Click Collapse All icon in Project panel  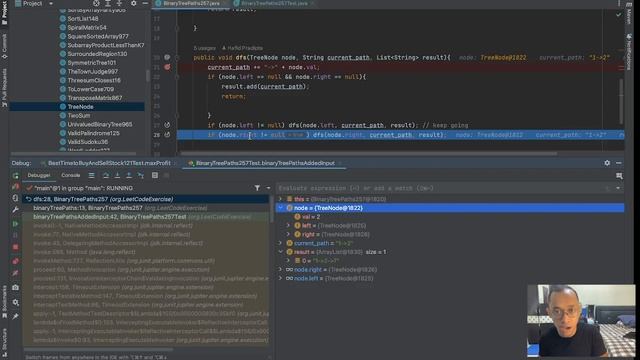click(x=119, y=3)
